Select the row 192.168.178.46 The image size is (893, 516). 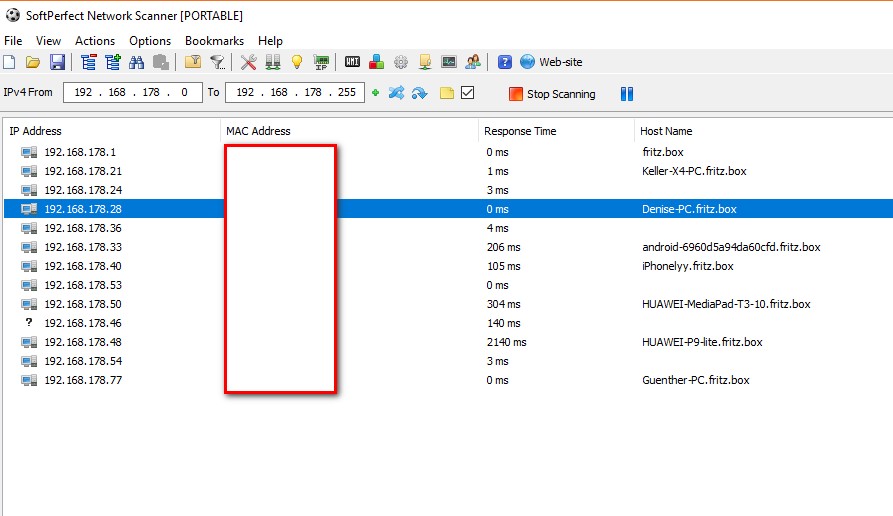click(448, 323)
